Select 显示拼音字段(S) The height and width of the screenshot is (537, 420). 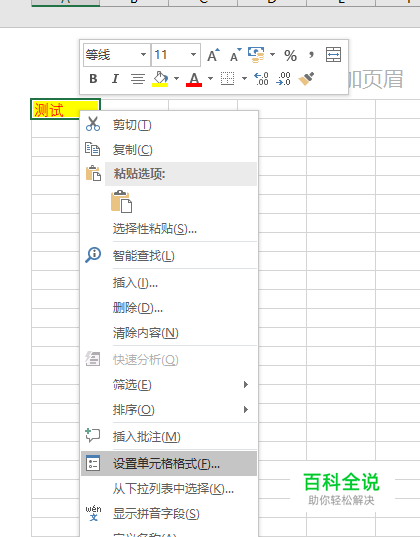pos(169,514)
